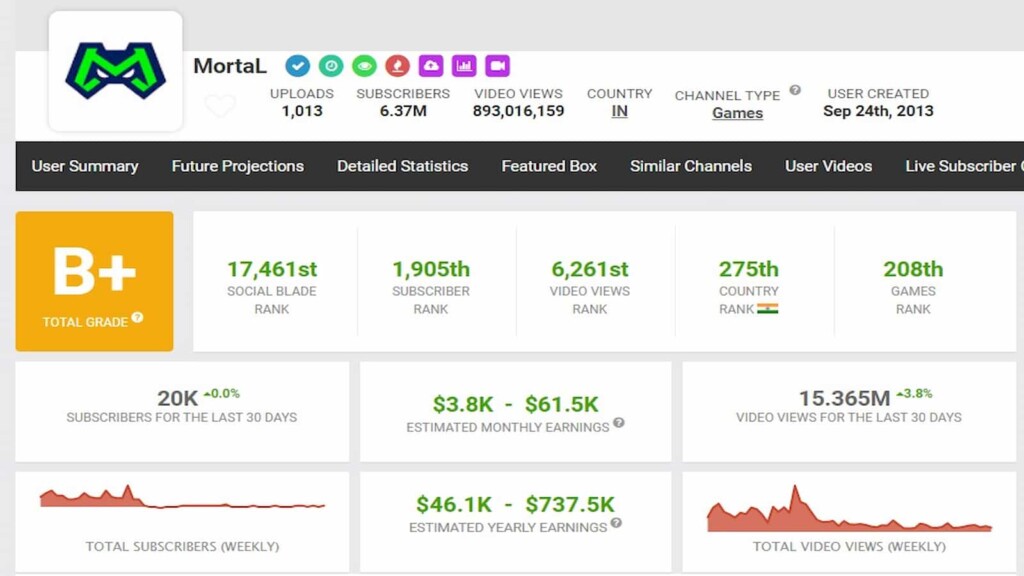Screen dimensions: 1024x576
Task: Open the Live Subscriber Count tab
Action: pos(964,166)
